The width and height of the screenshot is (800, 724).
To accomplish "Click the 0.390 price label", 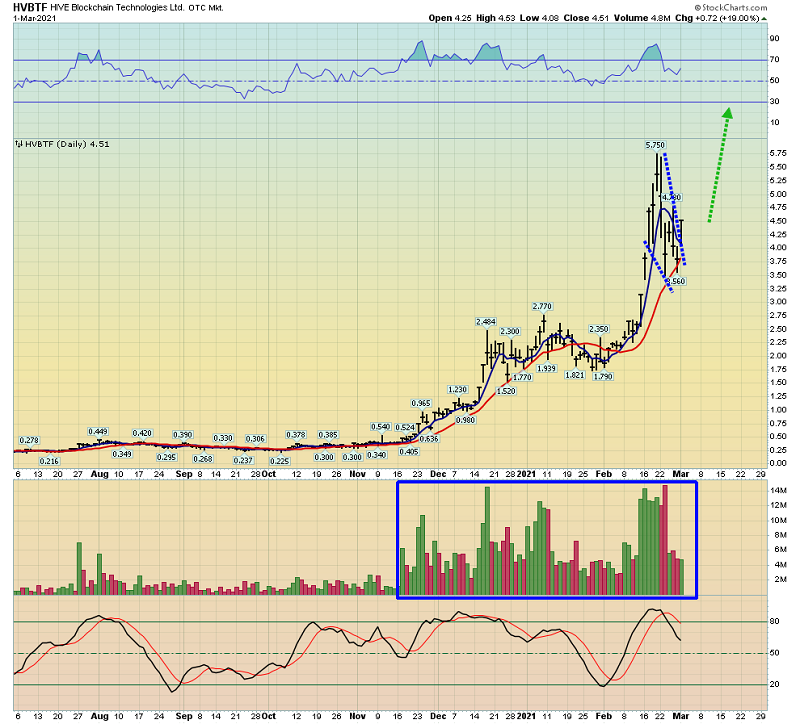I will coord(183,435).
